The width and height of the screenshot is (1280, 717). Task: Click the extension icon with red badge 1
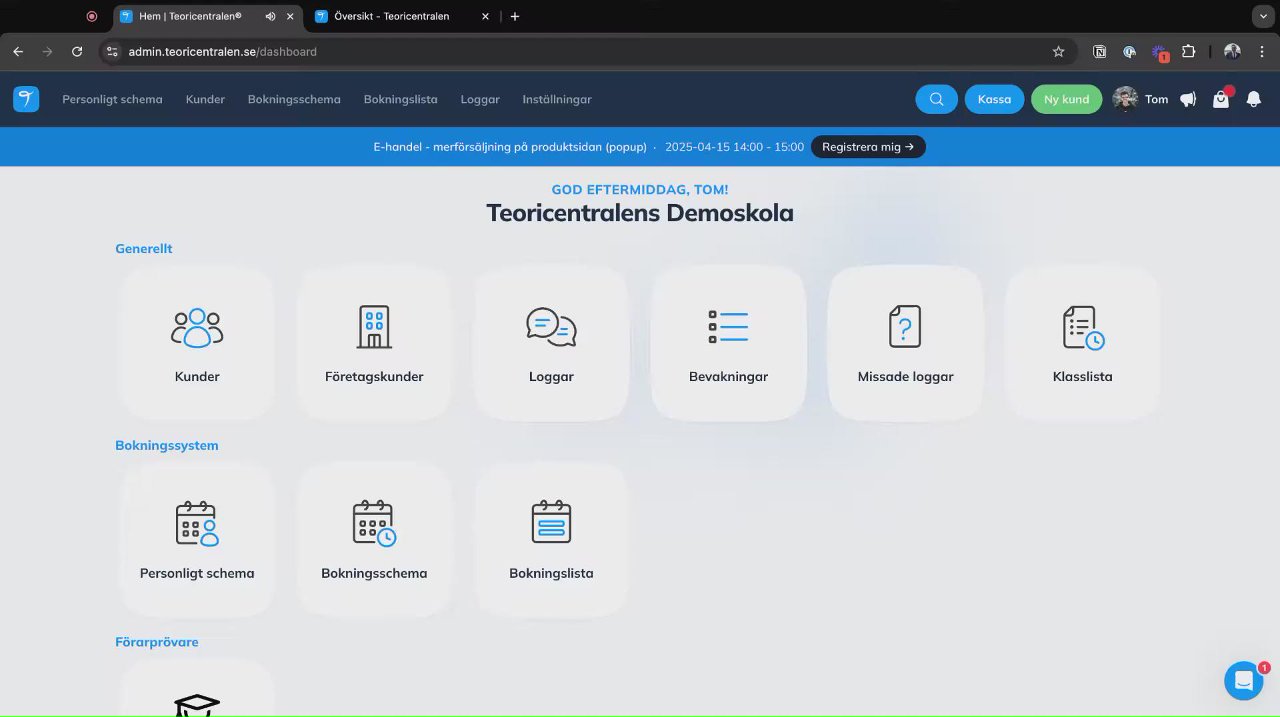1160,52
